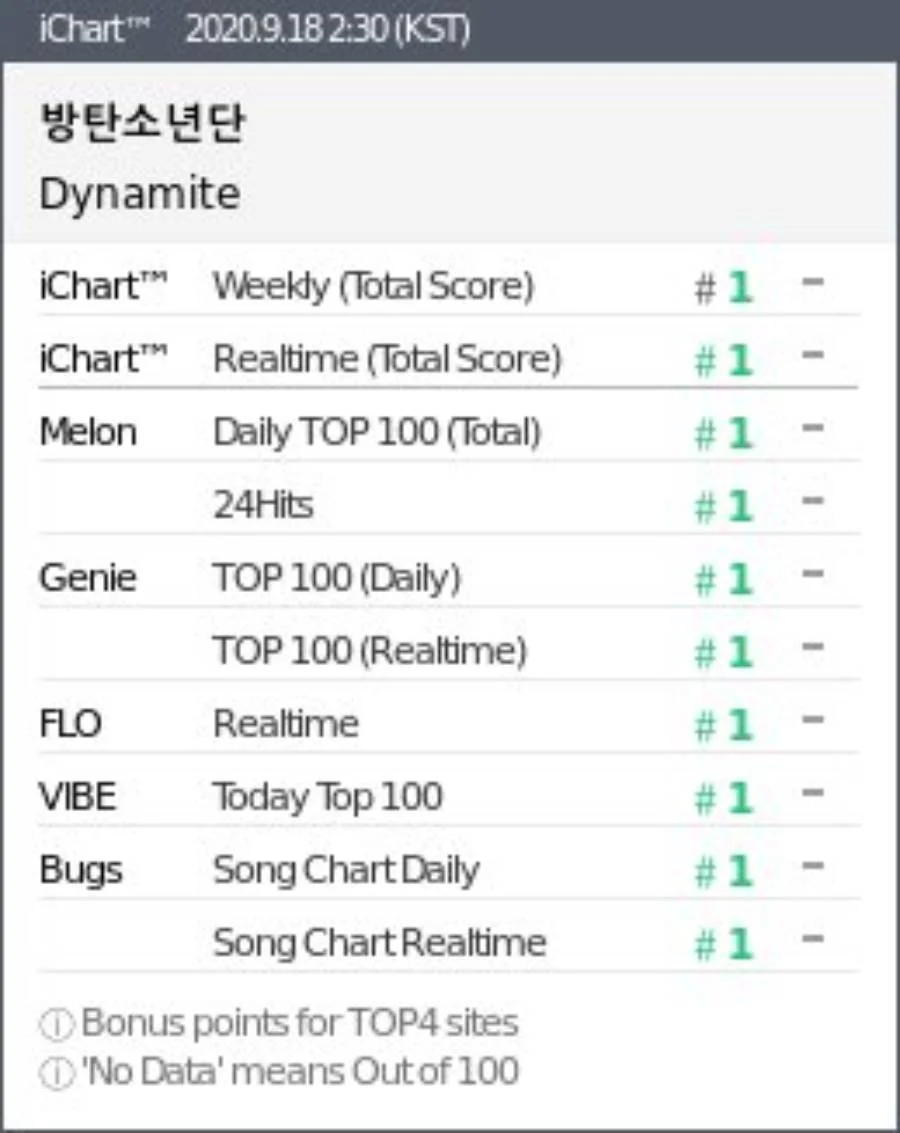Click the info icon beside Bonus points note
The width and height of the screenshot is (900, 1133).
coord(56,1025)
